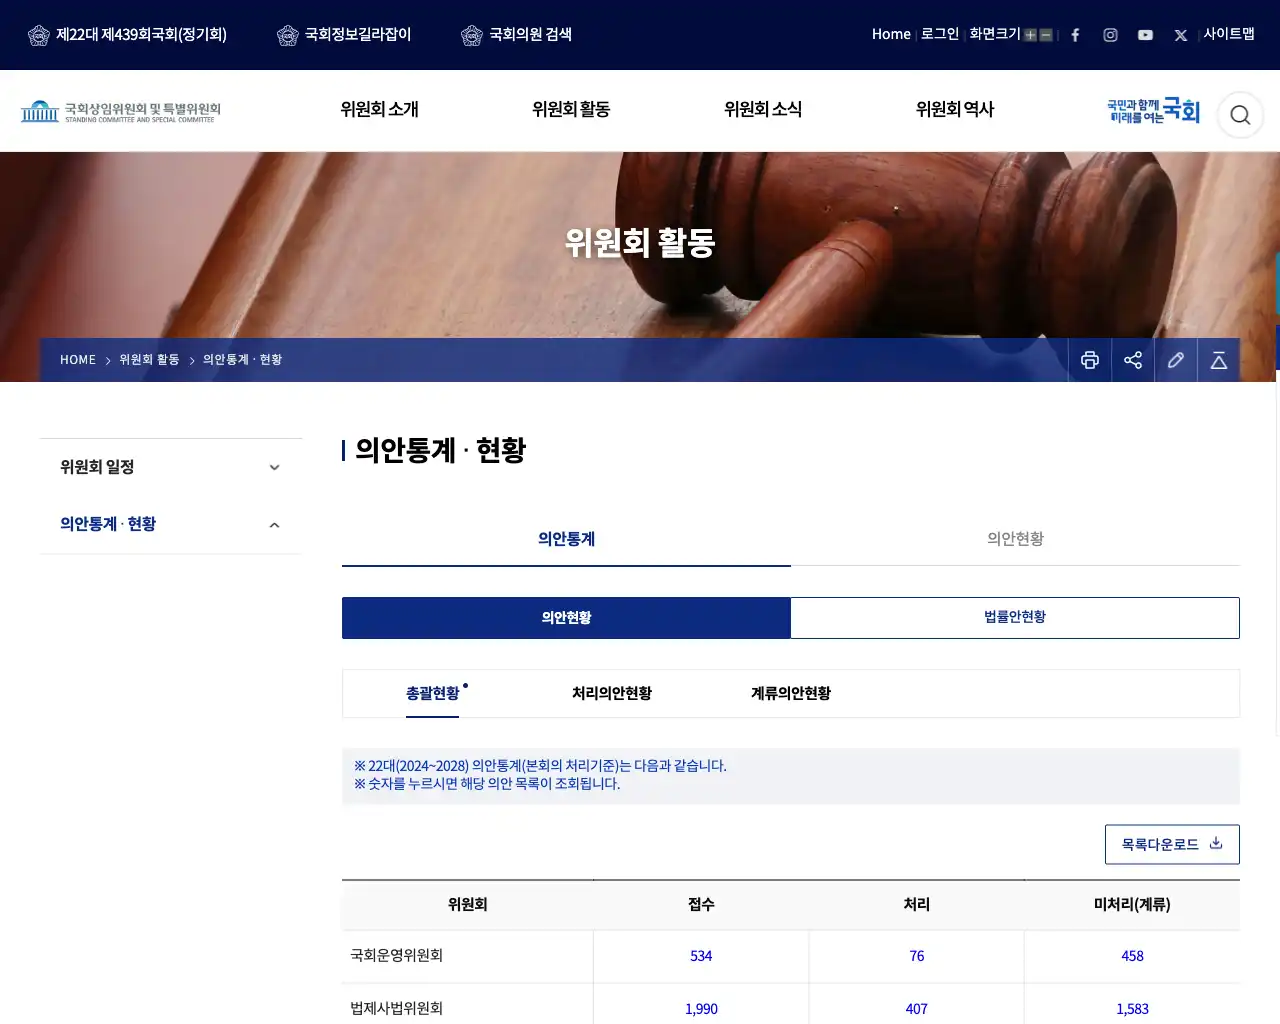The height and width of the screenshot is (1024, 1280).
Task: Click the emblem beside 국회의원 검색
Action: pos(472,35)
